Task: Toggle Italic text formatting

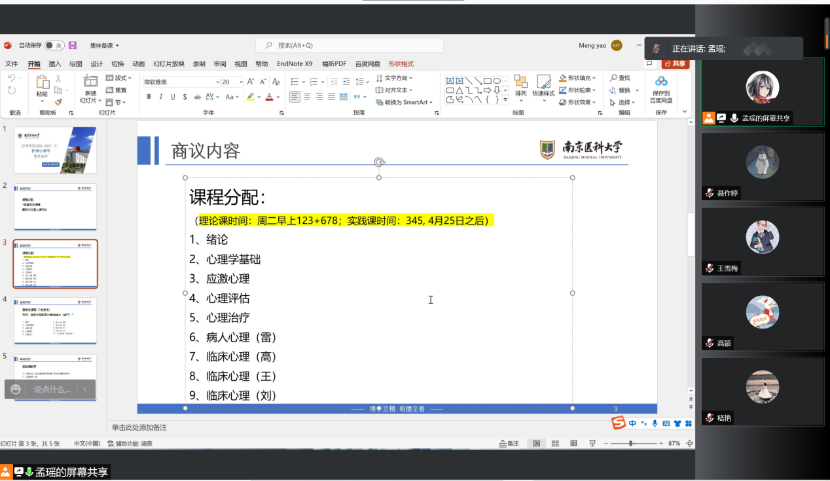Action: [x=160, y=97]
